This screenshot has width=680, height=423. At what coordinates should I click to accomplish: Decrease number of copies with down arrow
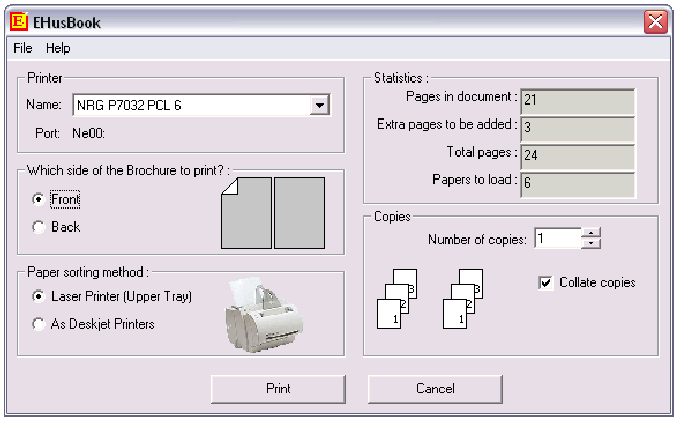pos(591,243)
